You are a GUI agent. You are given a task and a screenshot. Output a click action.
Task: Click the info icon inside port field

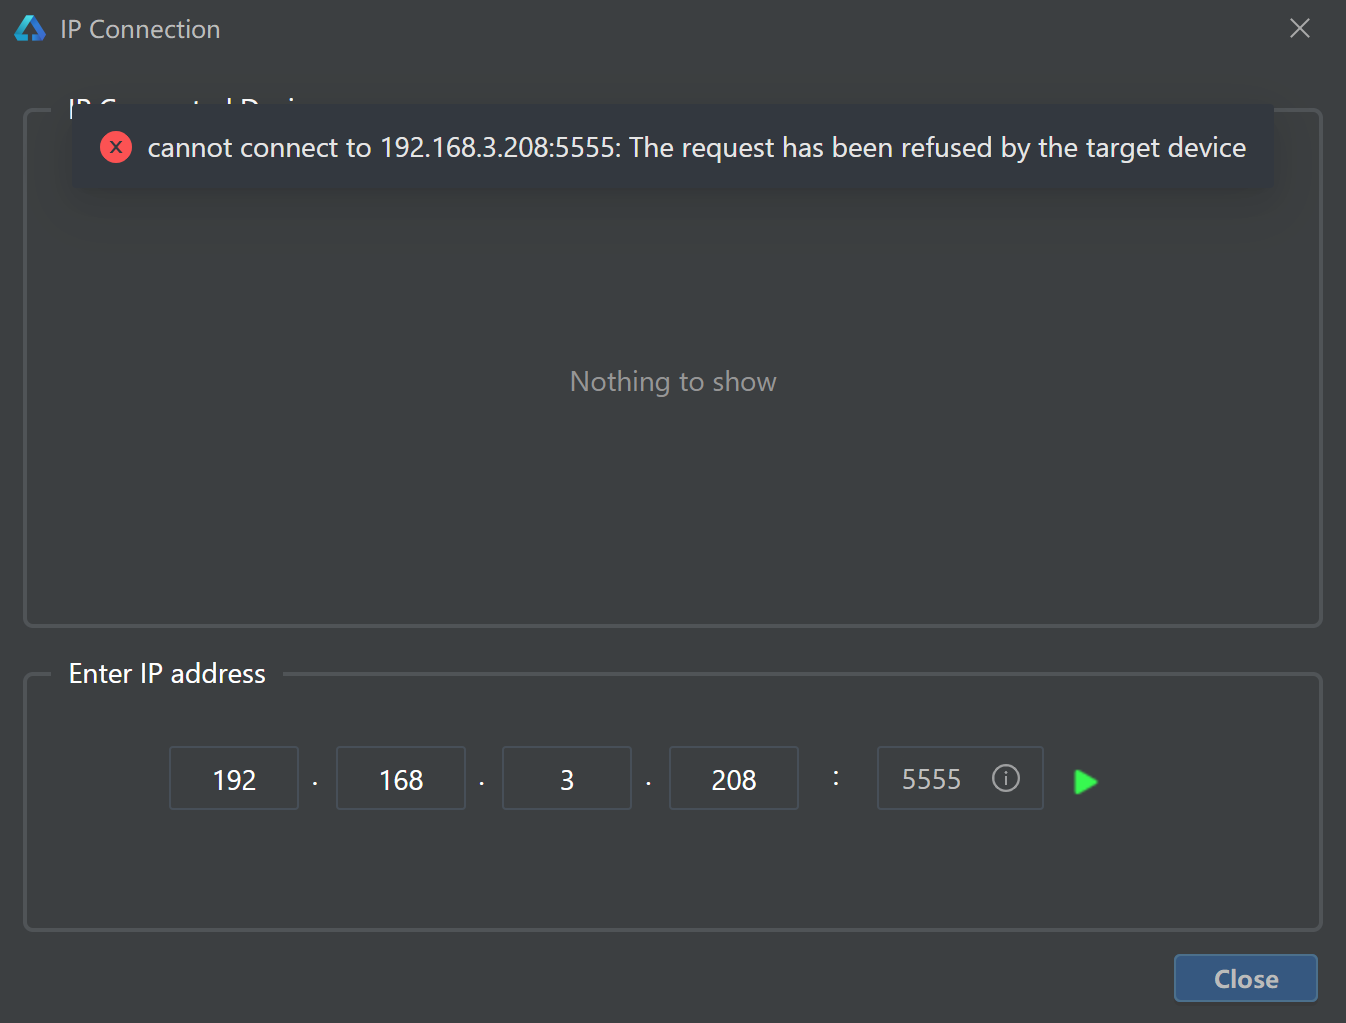tap(1005, 778)
